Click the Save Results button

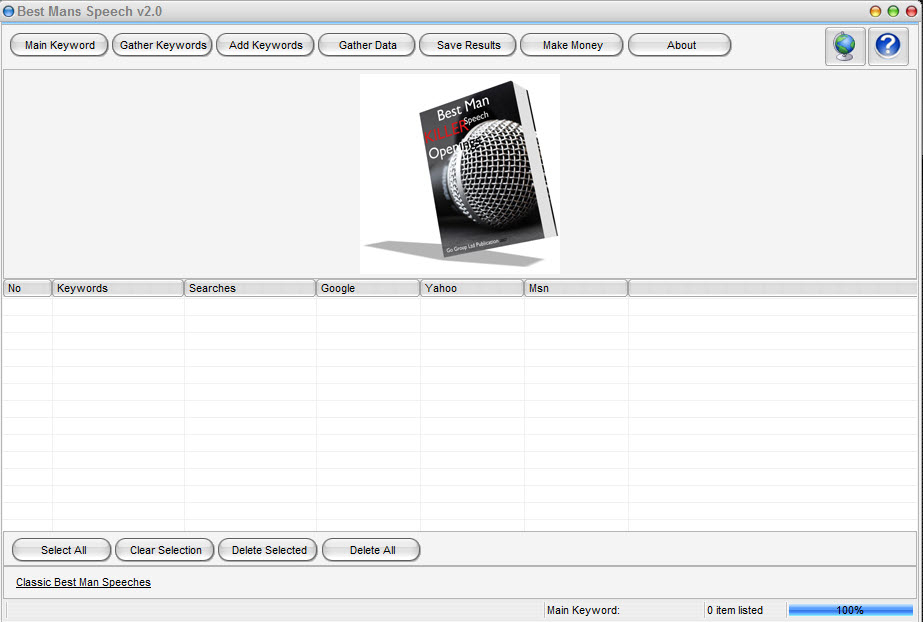468,45
